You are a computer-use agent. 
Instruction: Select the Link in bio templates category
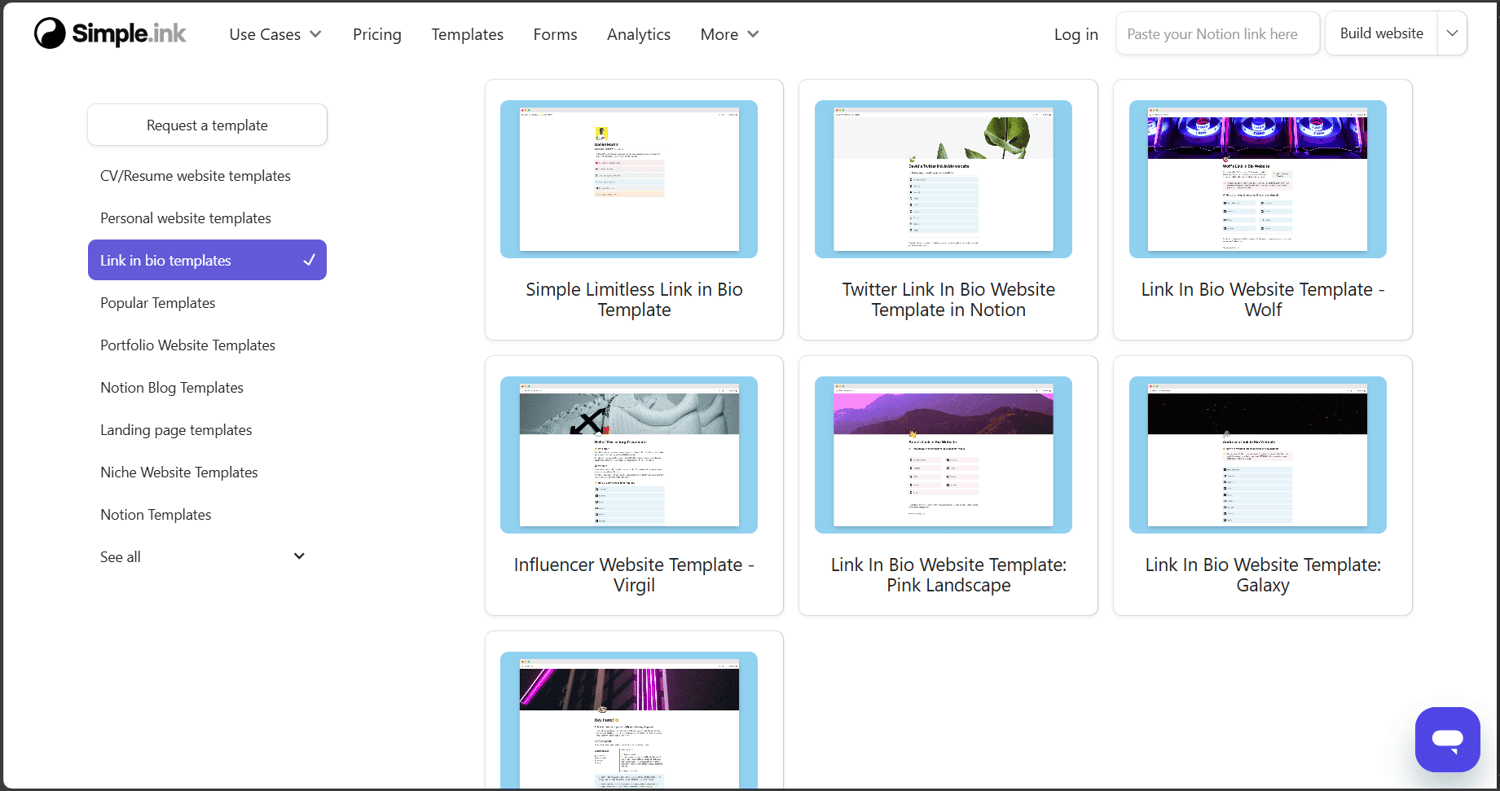(207, 260)
